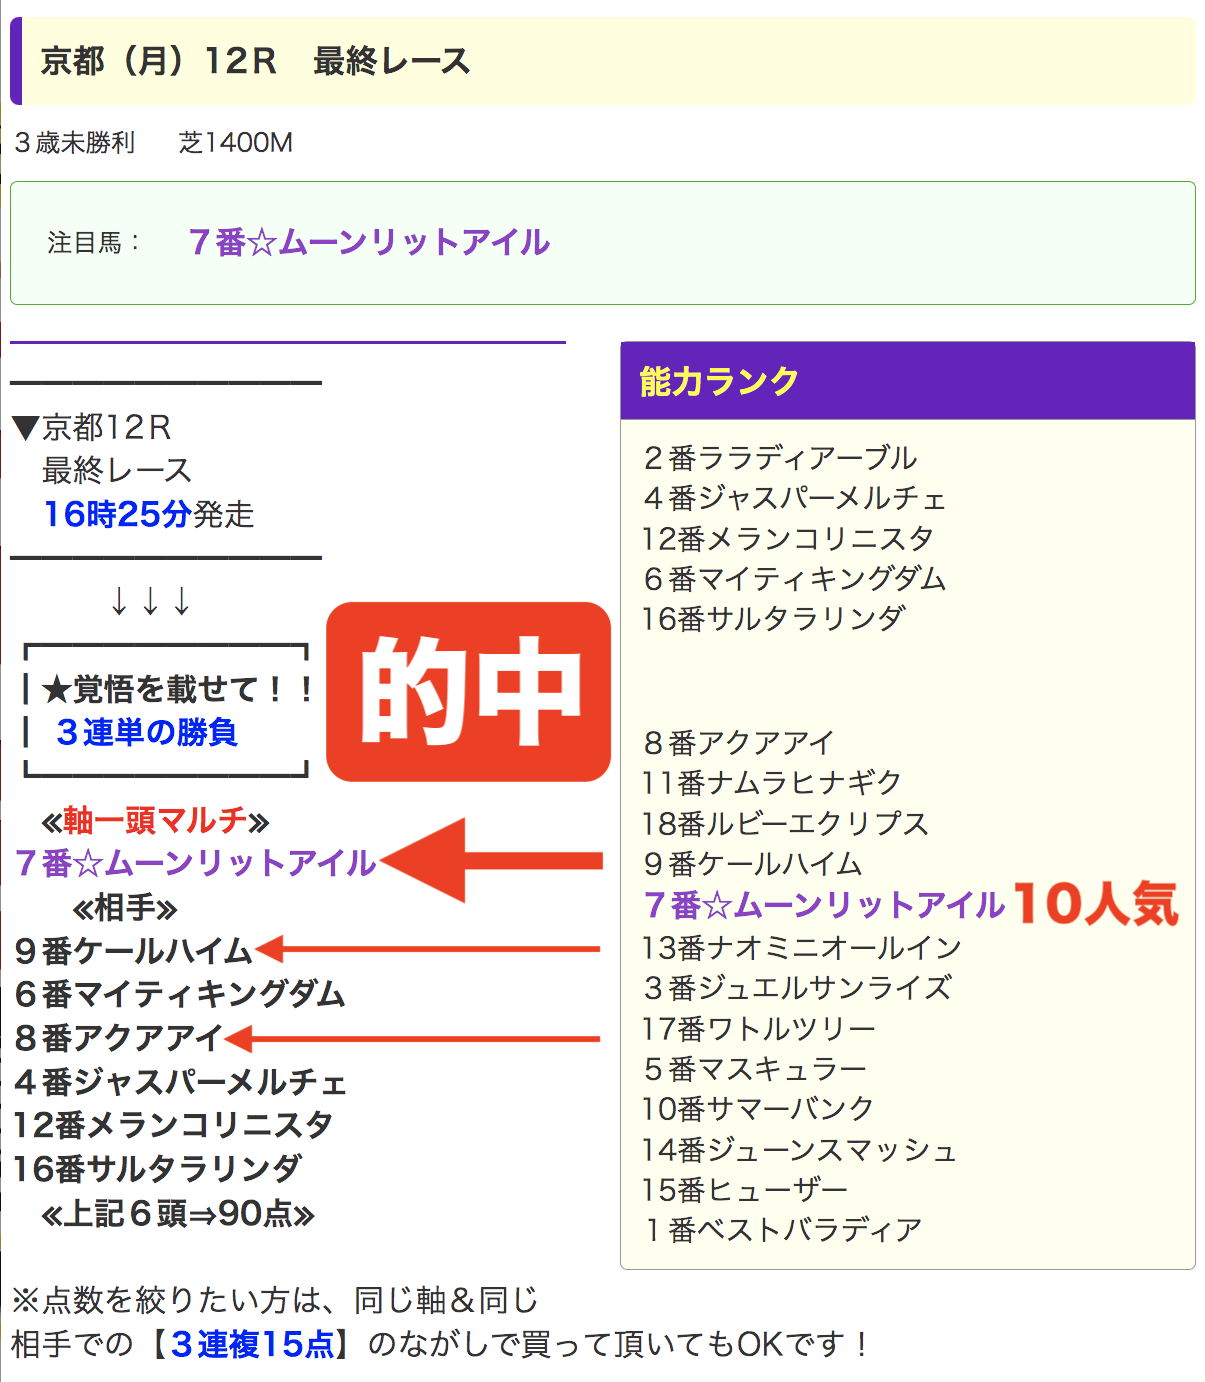Click the ▼ triangle before 京都12R
Viewport: 1205px width, 1382px height.
pos(25,428)
